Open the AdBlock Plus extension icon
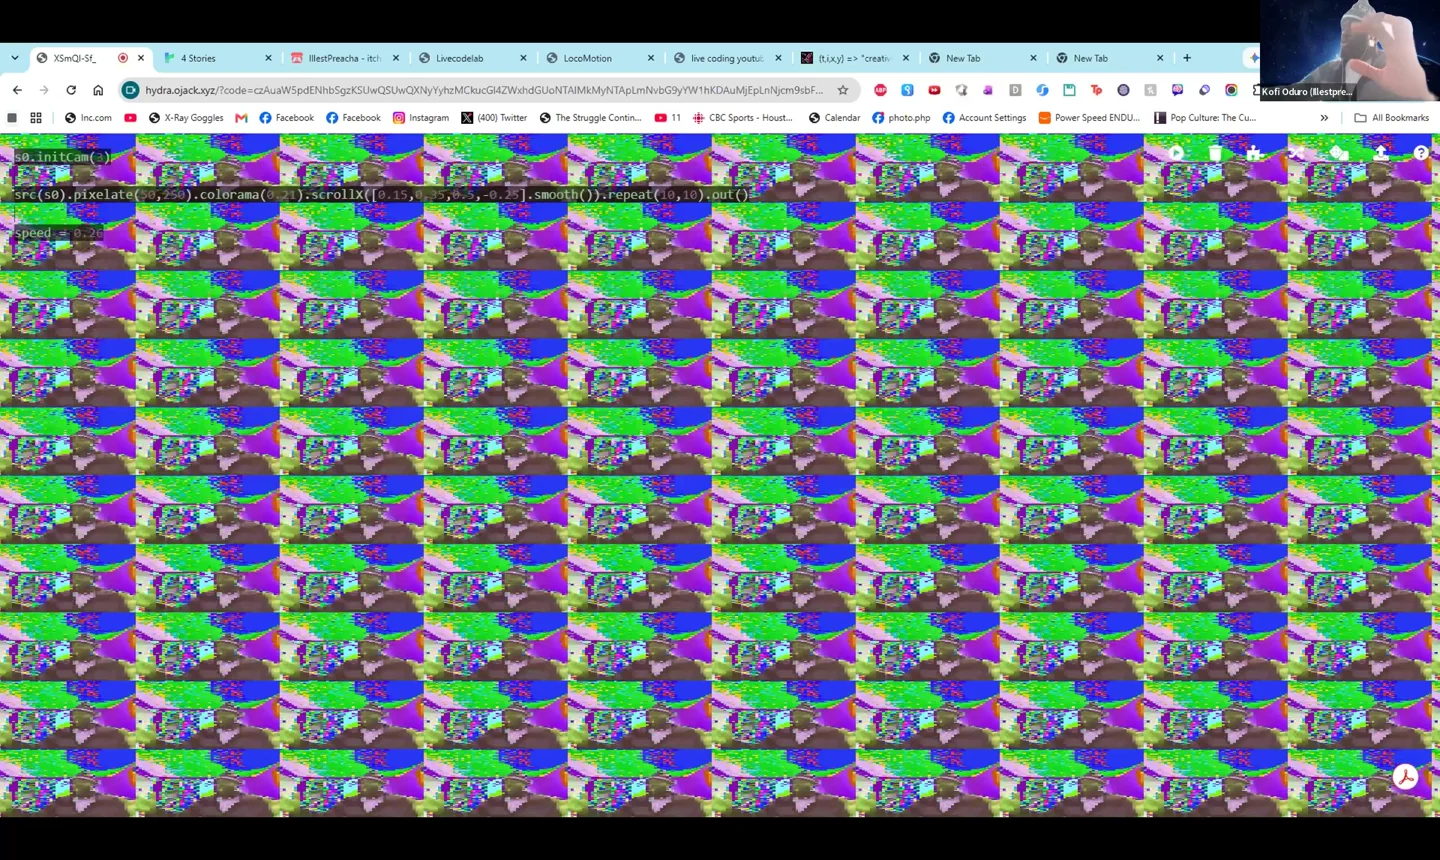Screen dimensions: 1440x860 point(880,90)
